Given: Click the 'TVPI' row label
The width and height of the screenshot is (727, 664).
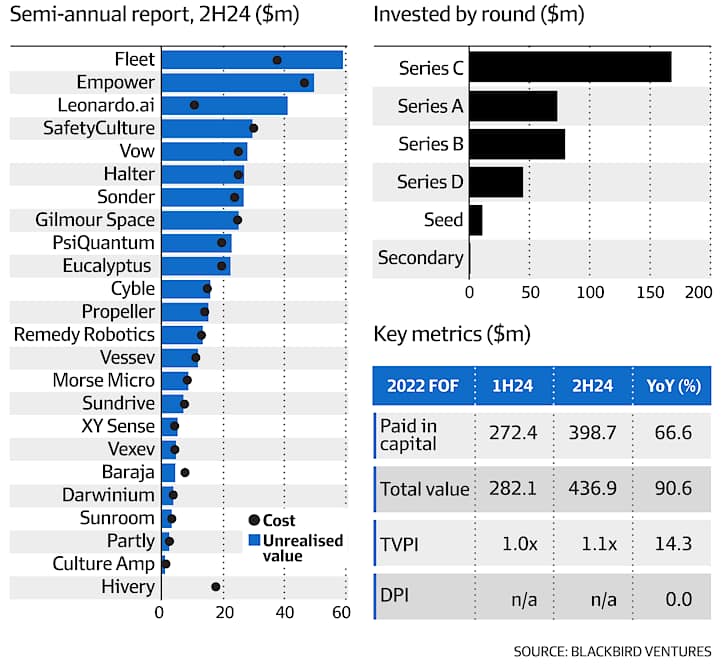Looking at the screenshot, I should coord(399,544).
